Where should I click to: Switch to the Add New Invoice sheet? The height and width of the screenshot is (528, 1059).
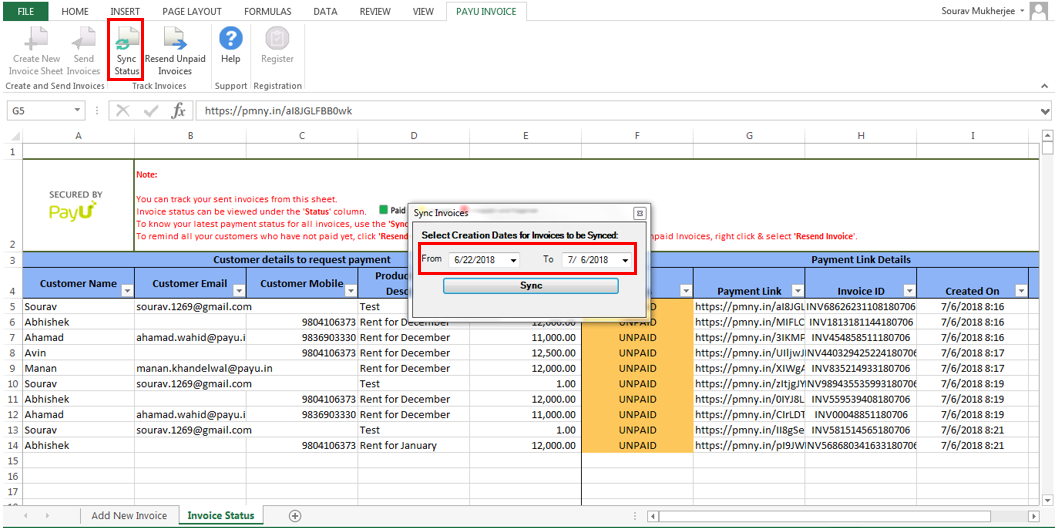[129, 515]
